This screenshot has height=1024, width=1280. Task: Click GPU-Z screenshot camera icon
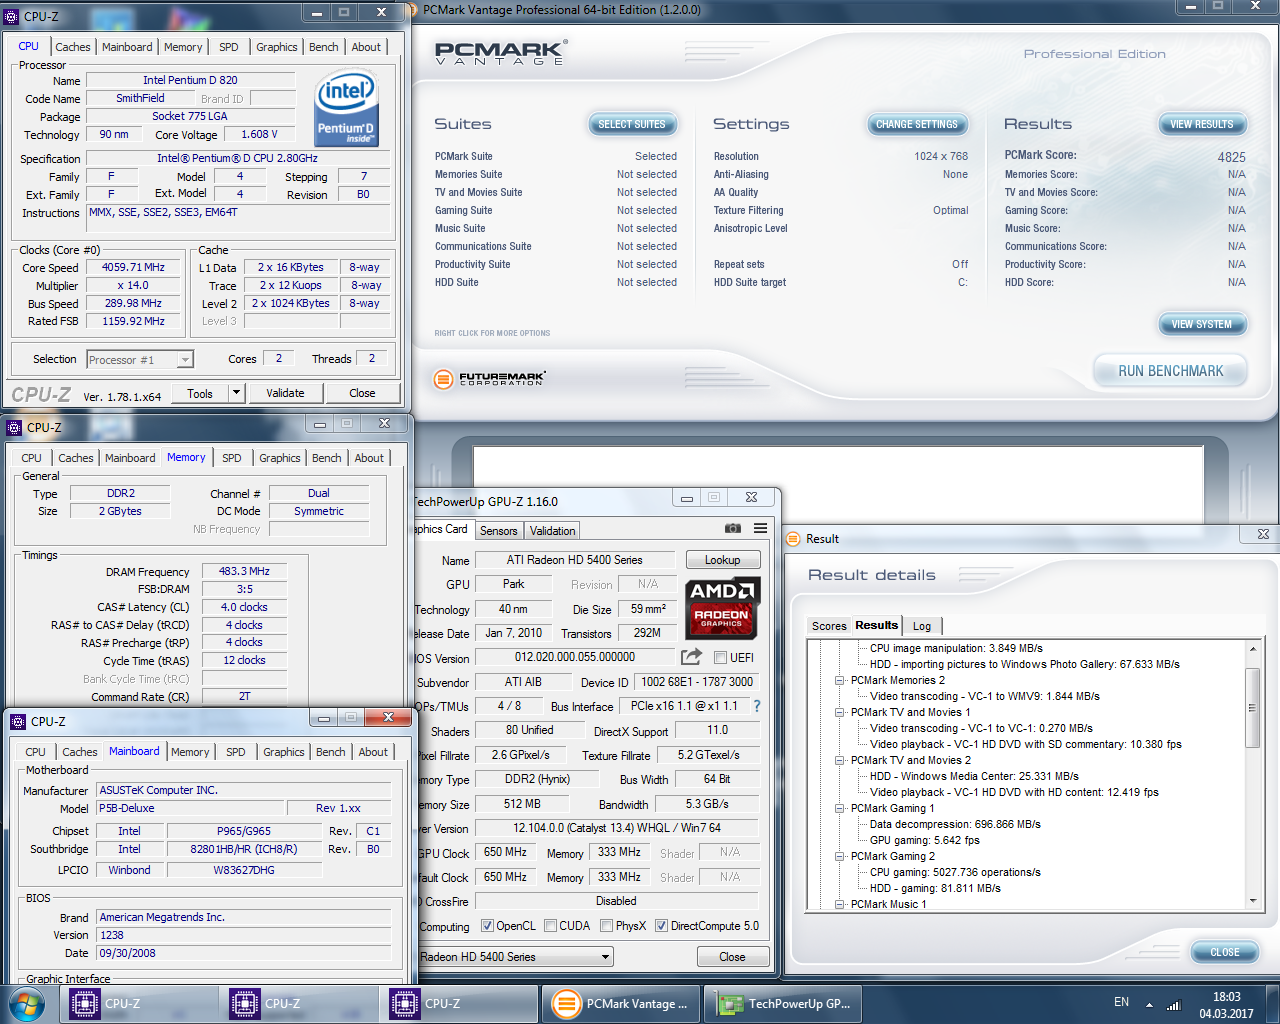point(733,528)
